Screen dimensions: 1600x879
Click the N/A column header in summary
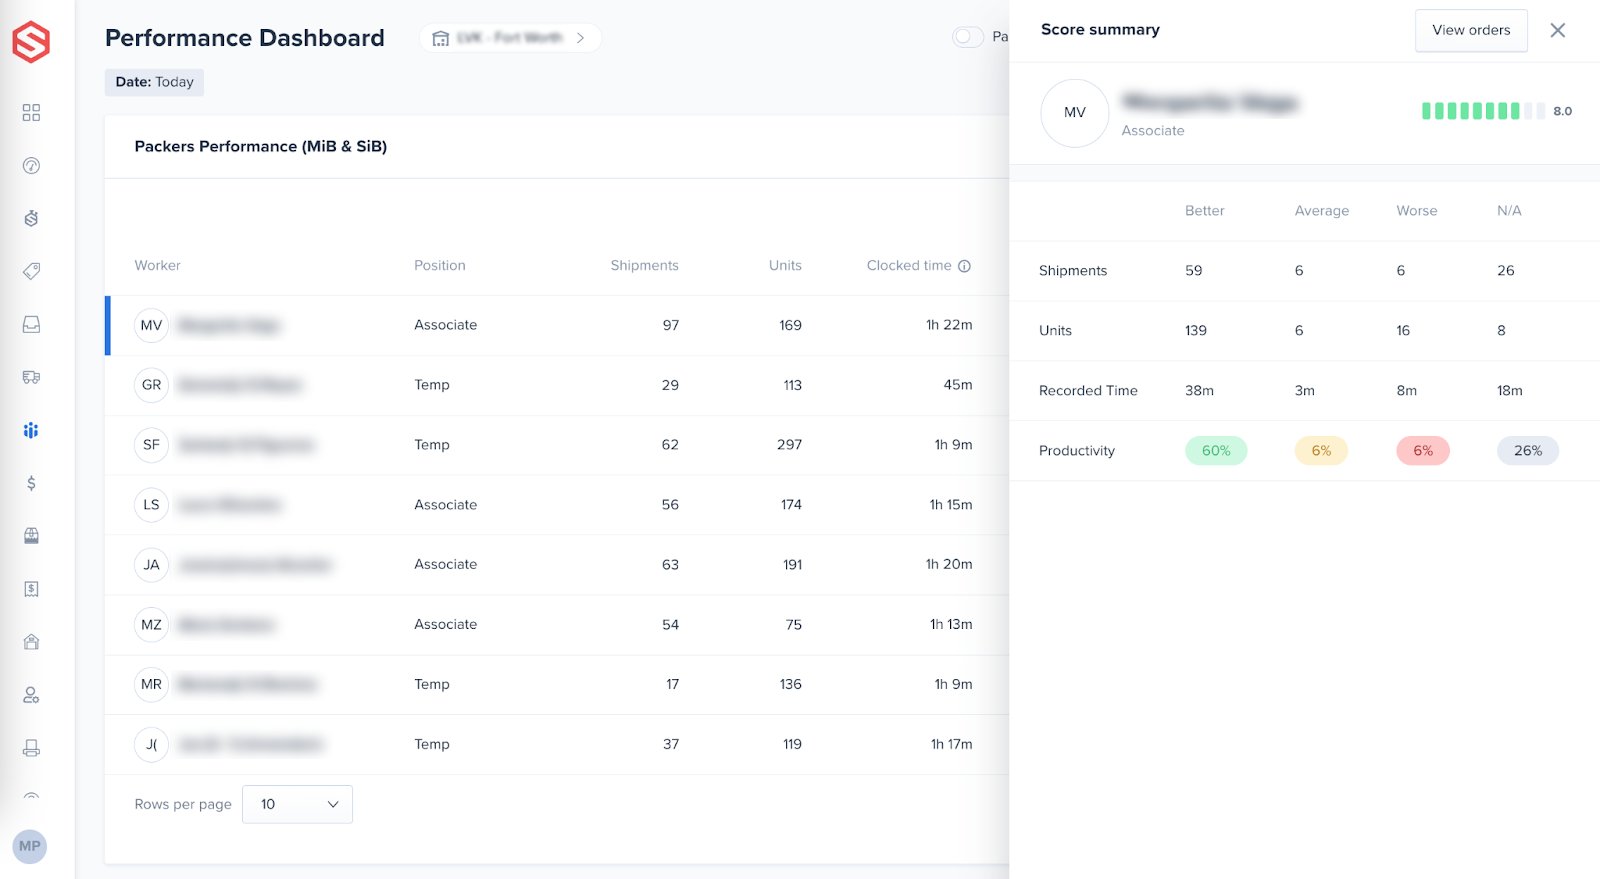1509,211
